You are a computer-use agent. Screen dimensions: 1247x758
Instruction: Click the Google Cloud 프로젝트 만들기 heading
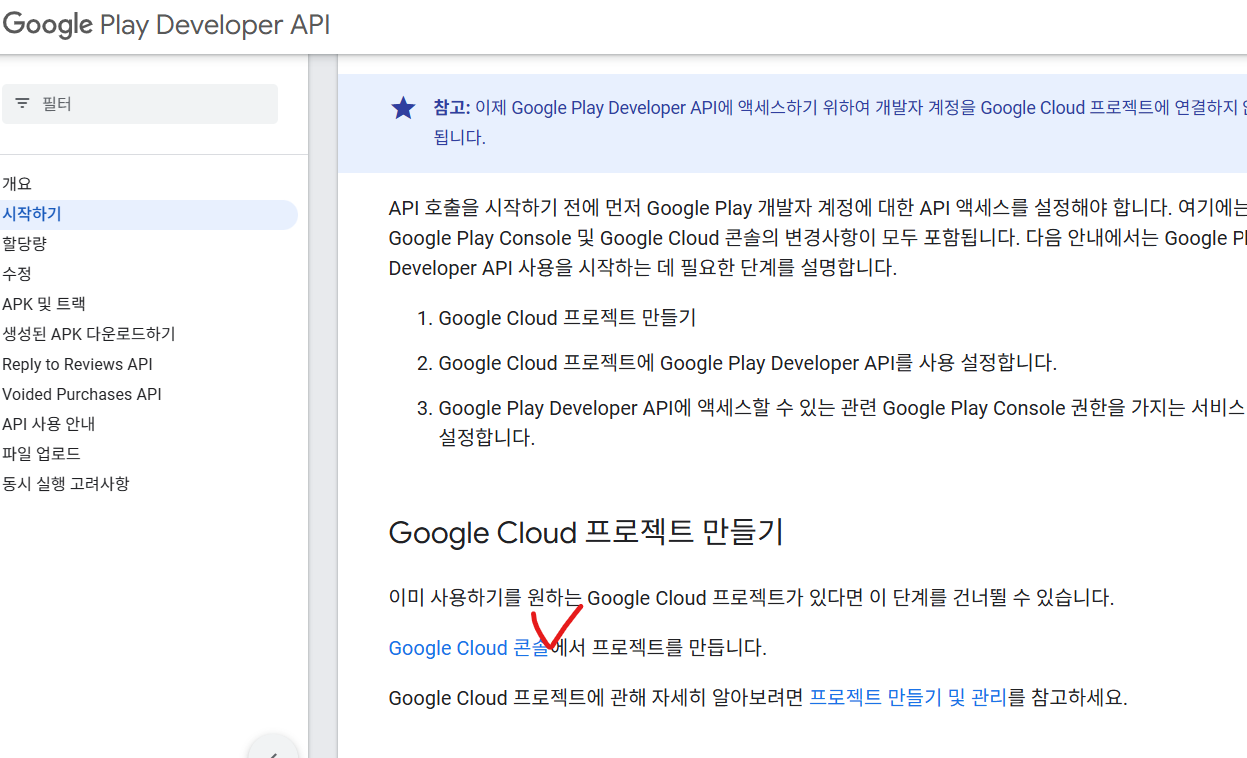tap(586, 532)
